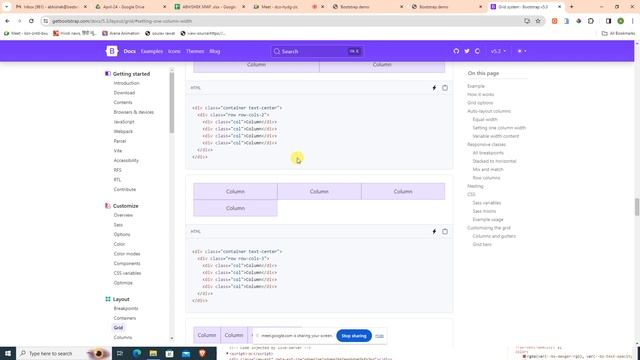The image size is (640, 360).
Task: Click the sidebar scroll down arrow
Action: [x=172, y=338]
